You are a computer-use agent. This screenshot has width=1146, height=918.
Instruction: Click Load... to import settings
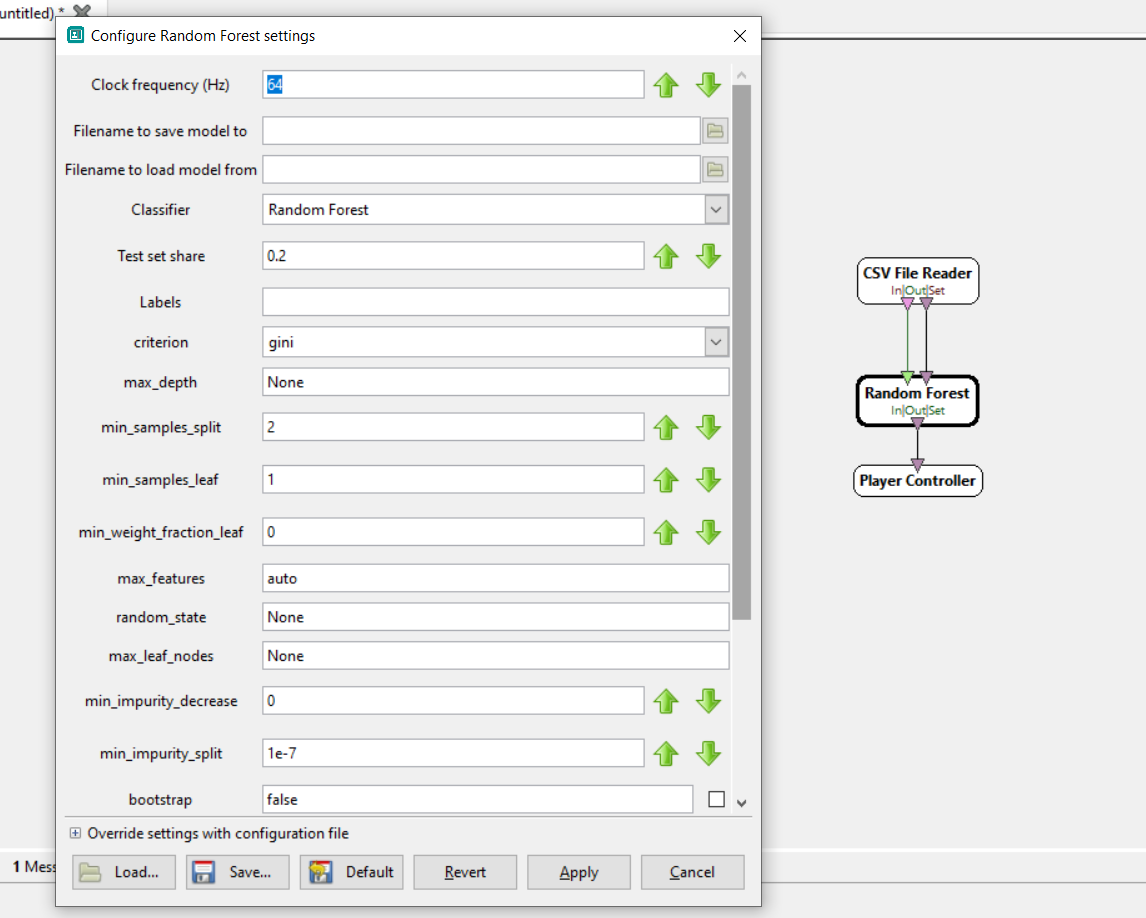(x=123, y=872)
